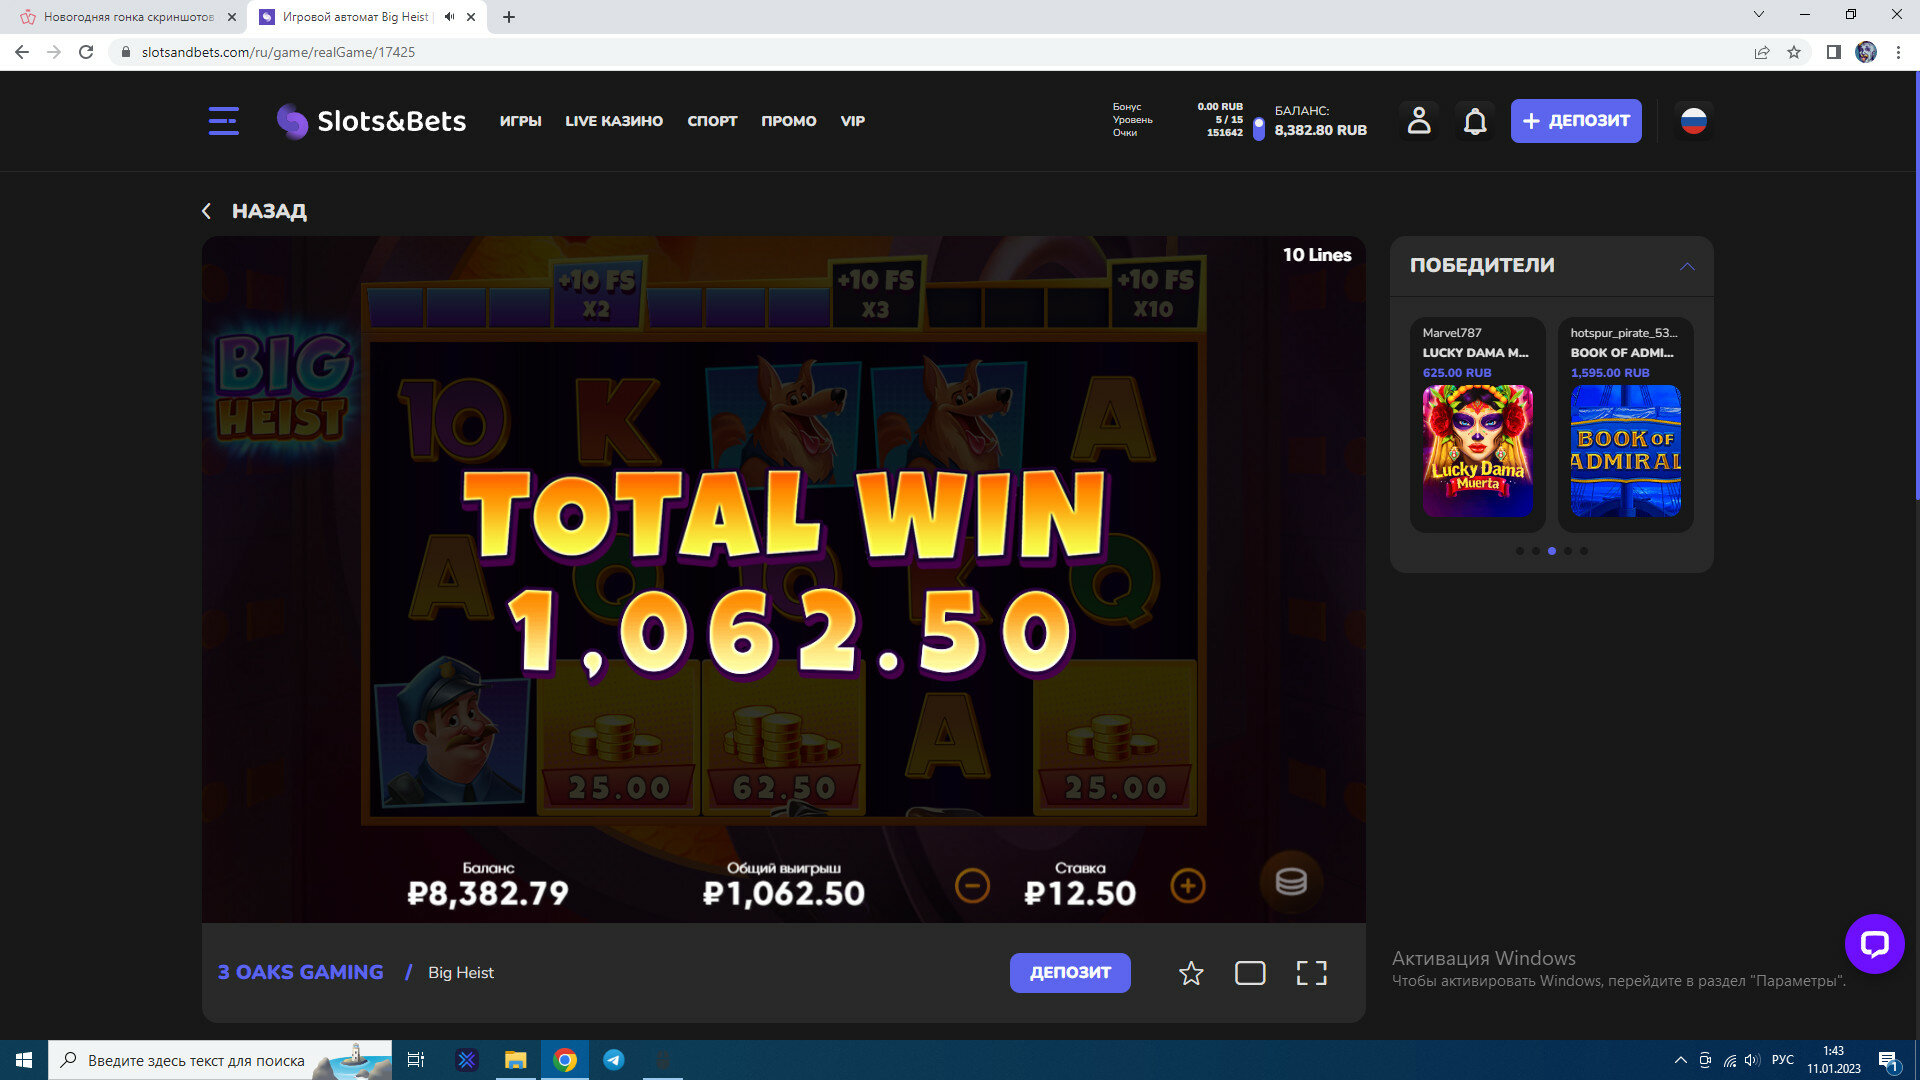Open coin stack bet settings
The width and height of the screenshot is (1920, 1080).
coord(1290,882)
